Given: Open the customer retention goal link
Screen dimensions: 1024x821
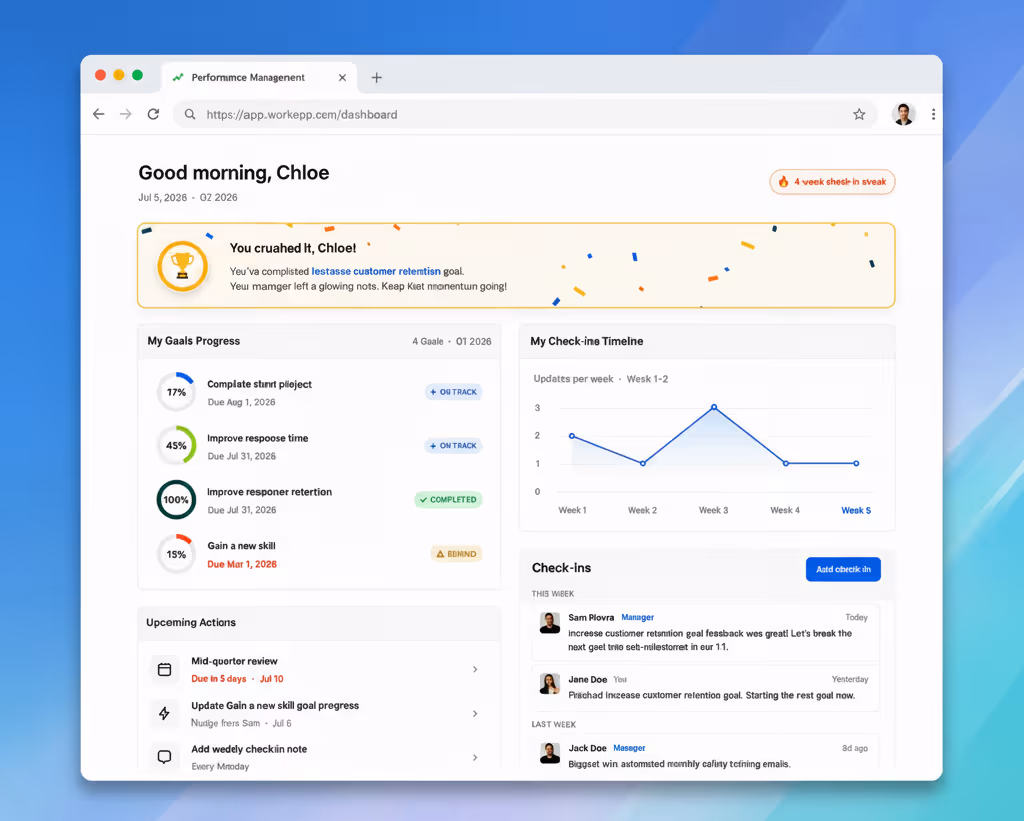Looking at the screenshot, I should [x=376, y=271].
